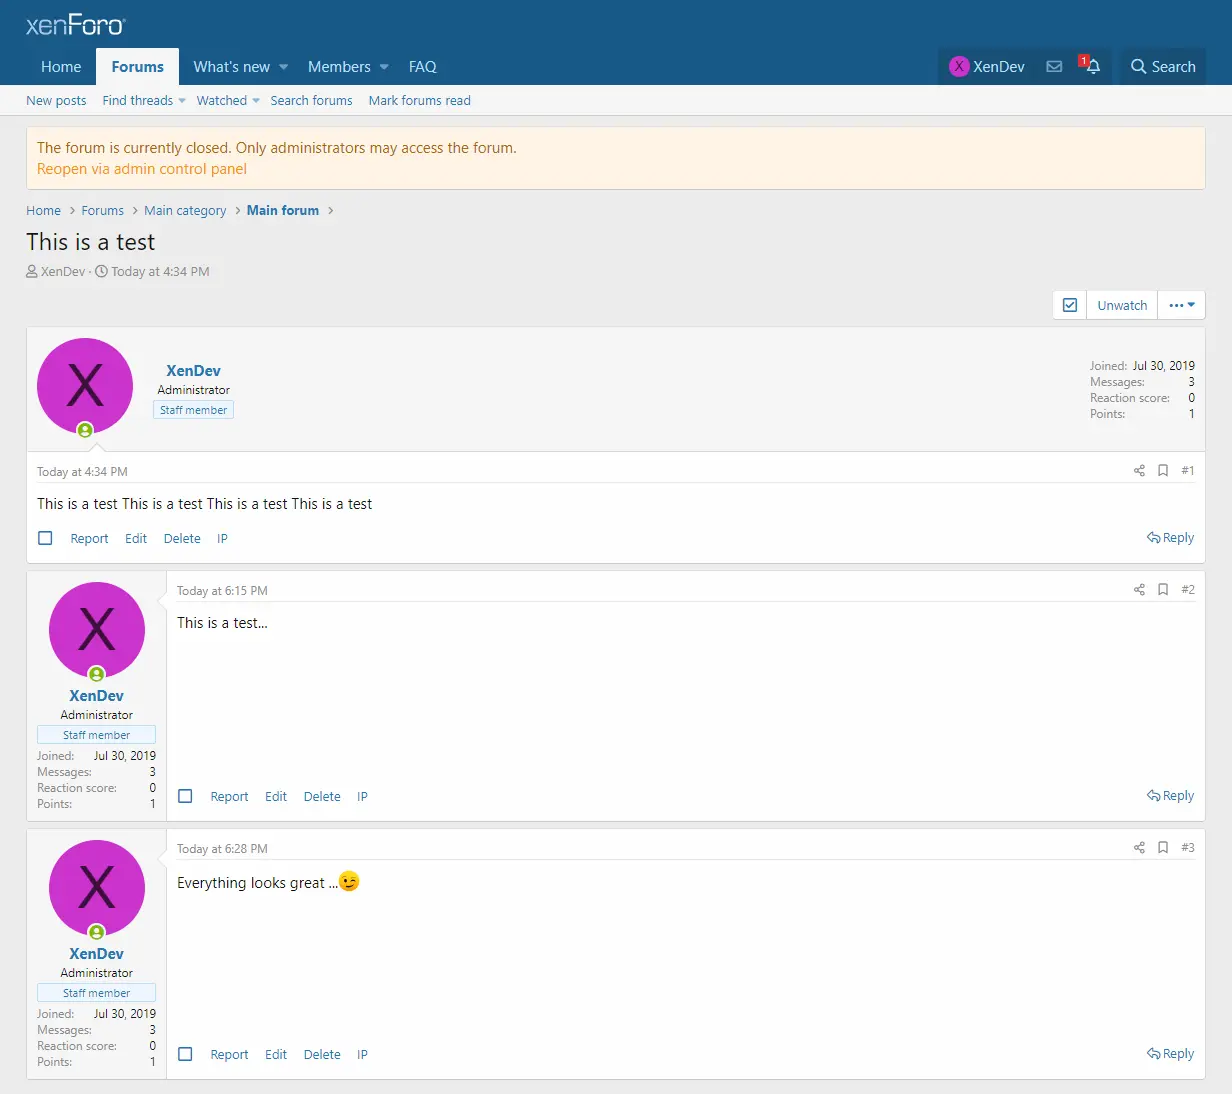Click Reopen via admin control panel
Image resolution: width=1232 pixels, height=1094 pixels.
(x=142, y=169)
